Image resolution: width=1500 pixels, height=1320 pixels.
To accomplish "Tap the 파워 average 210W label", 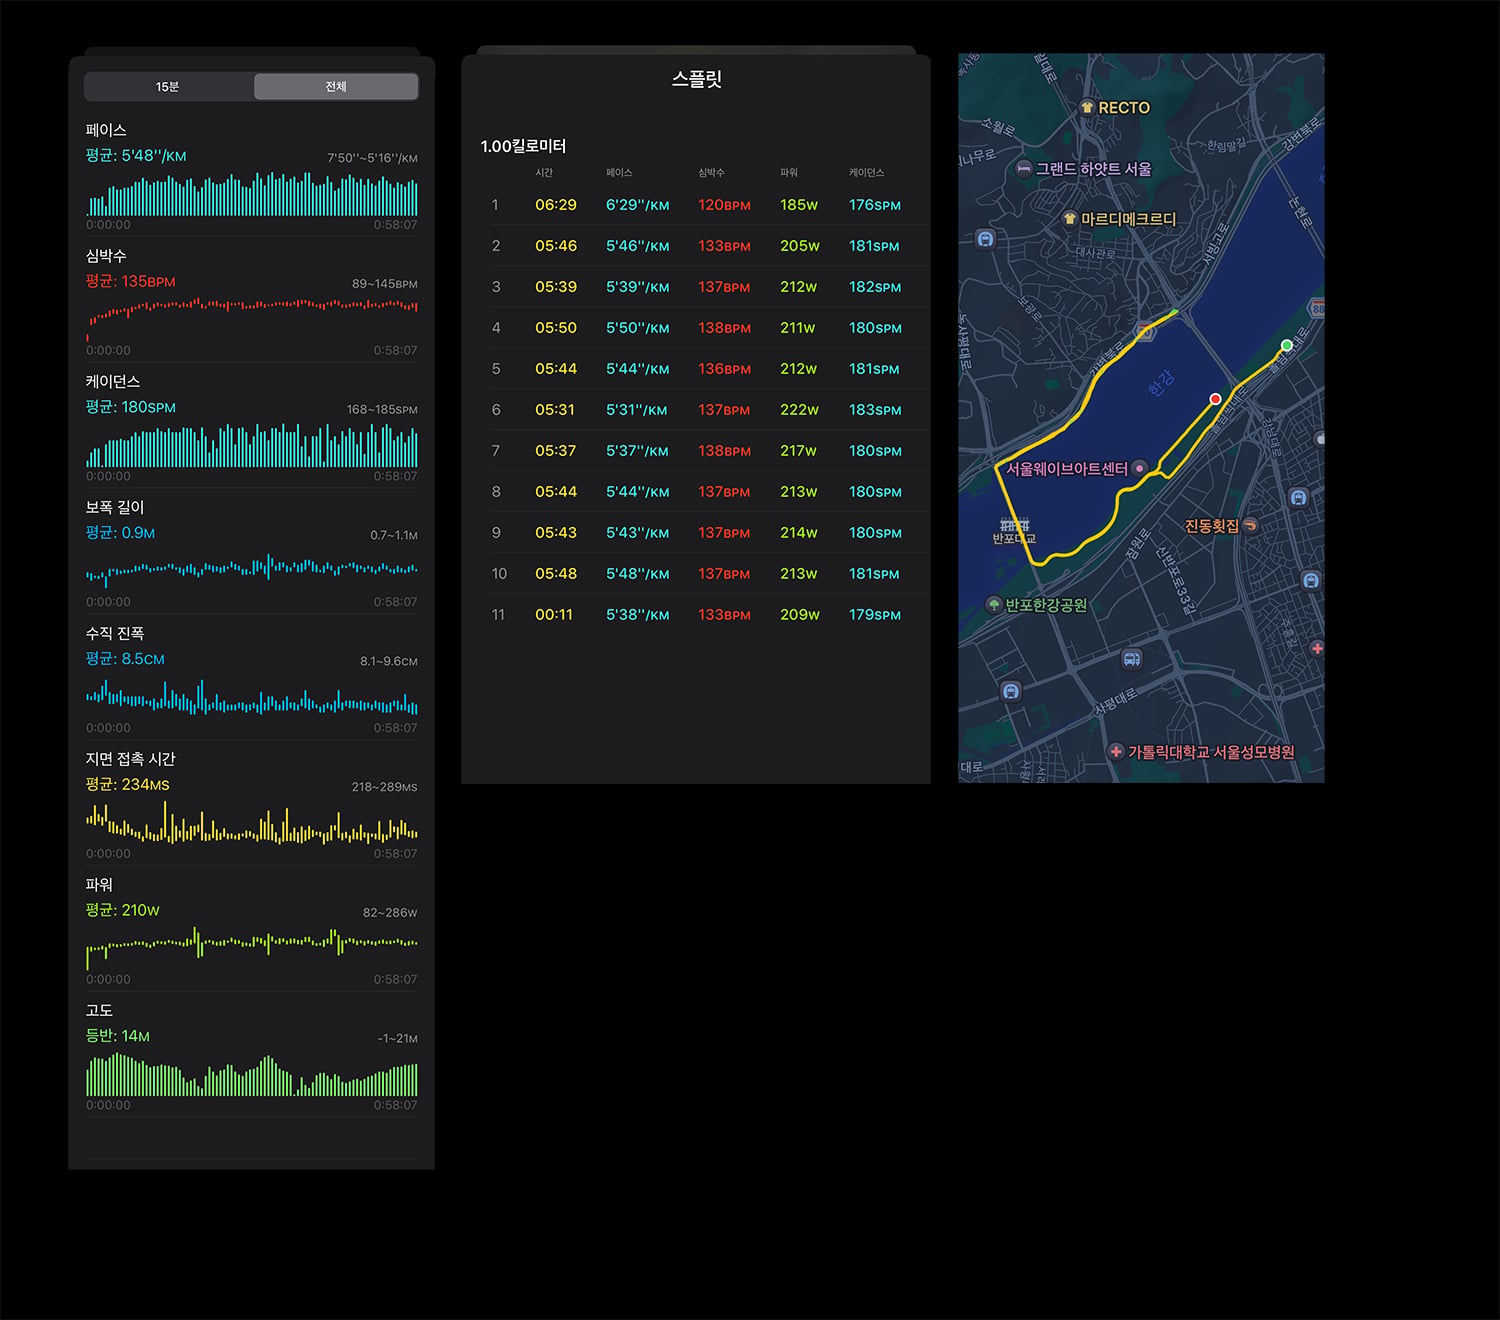I will (122, 910).
